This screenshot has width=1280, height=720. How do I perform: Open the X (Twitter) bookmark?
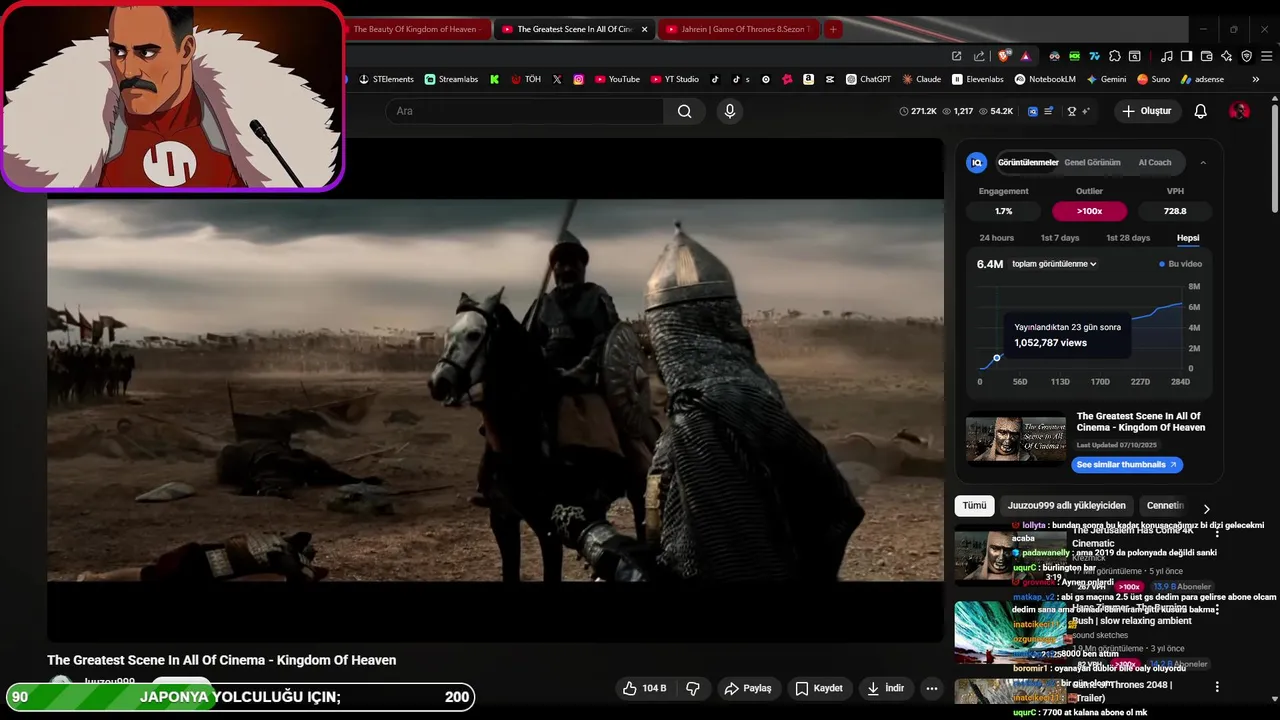click(557, 79)
